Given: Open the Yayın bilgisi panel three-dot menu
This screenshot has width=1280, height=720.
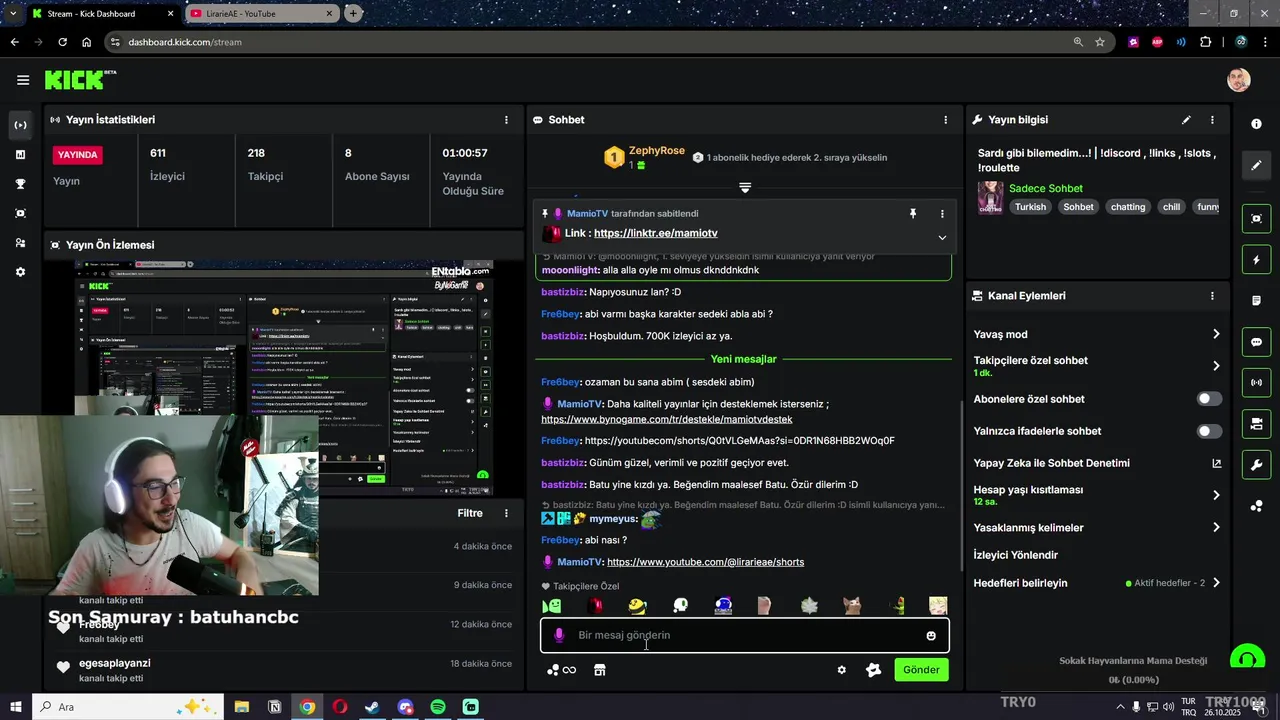Looking at the screenshot, I should (x=1212, y=120).
